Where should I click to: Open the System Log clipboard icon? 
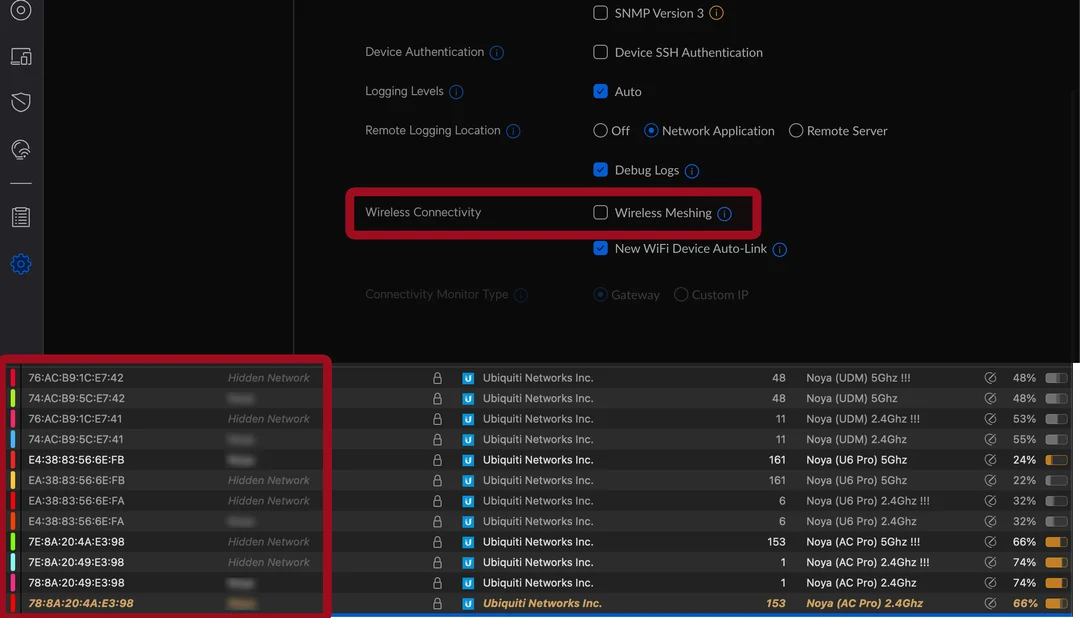pyautogui.click(x=21, y=216)
